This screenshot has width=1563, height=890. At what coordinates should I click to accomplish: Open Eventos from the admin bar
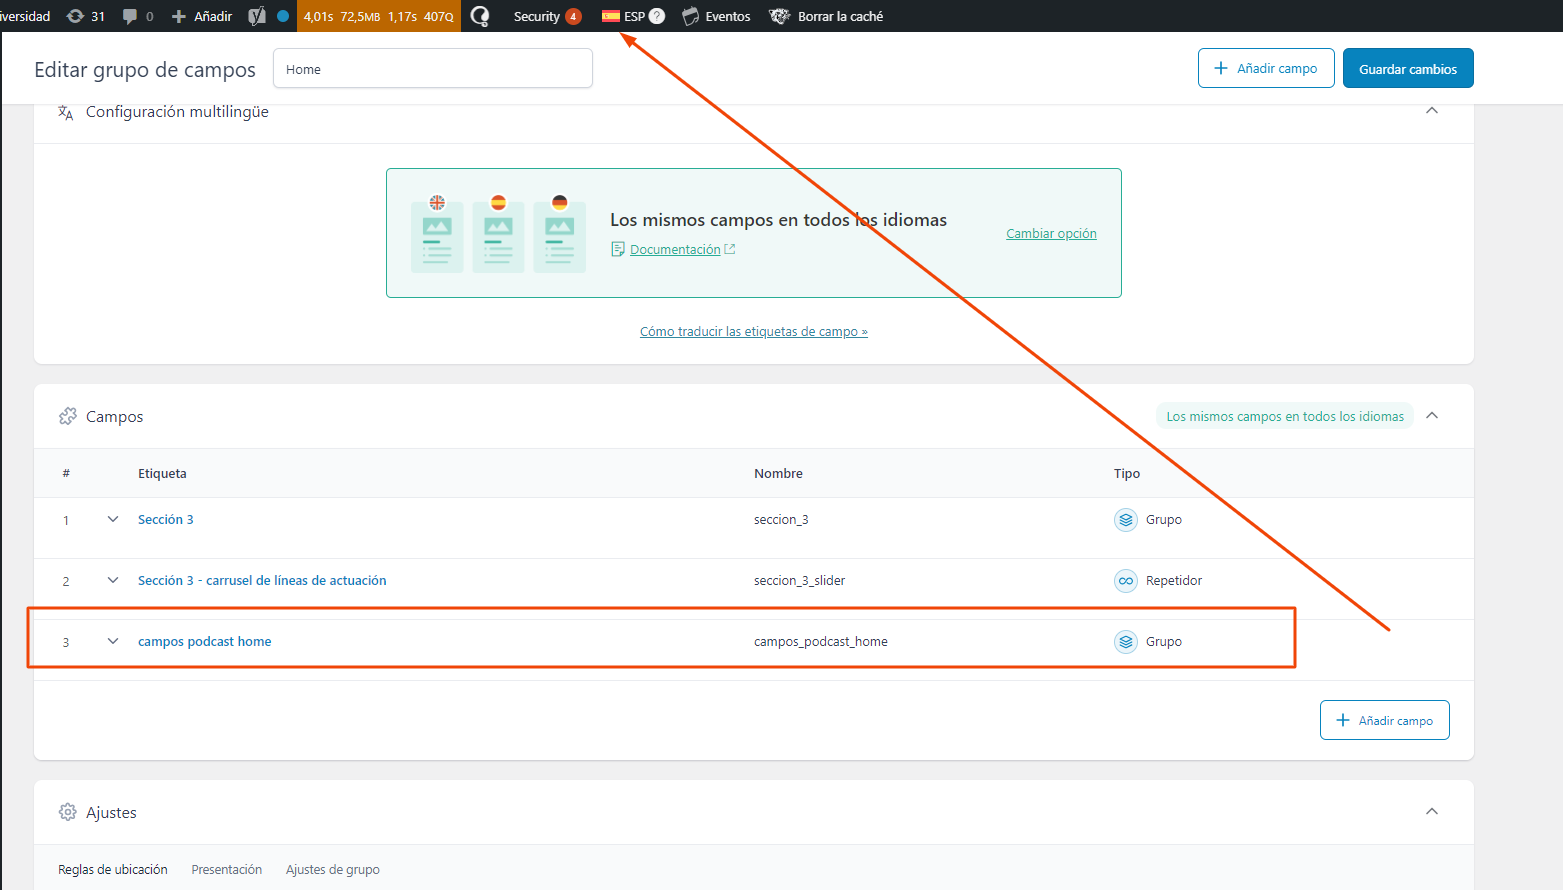(x=716, y=16)
